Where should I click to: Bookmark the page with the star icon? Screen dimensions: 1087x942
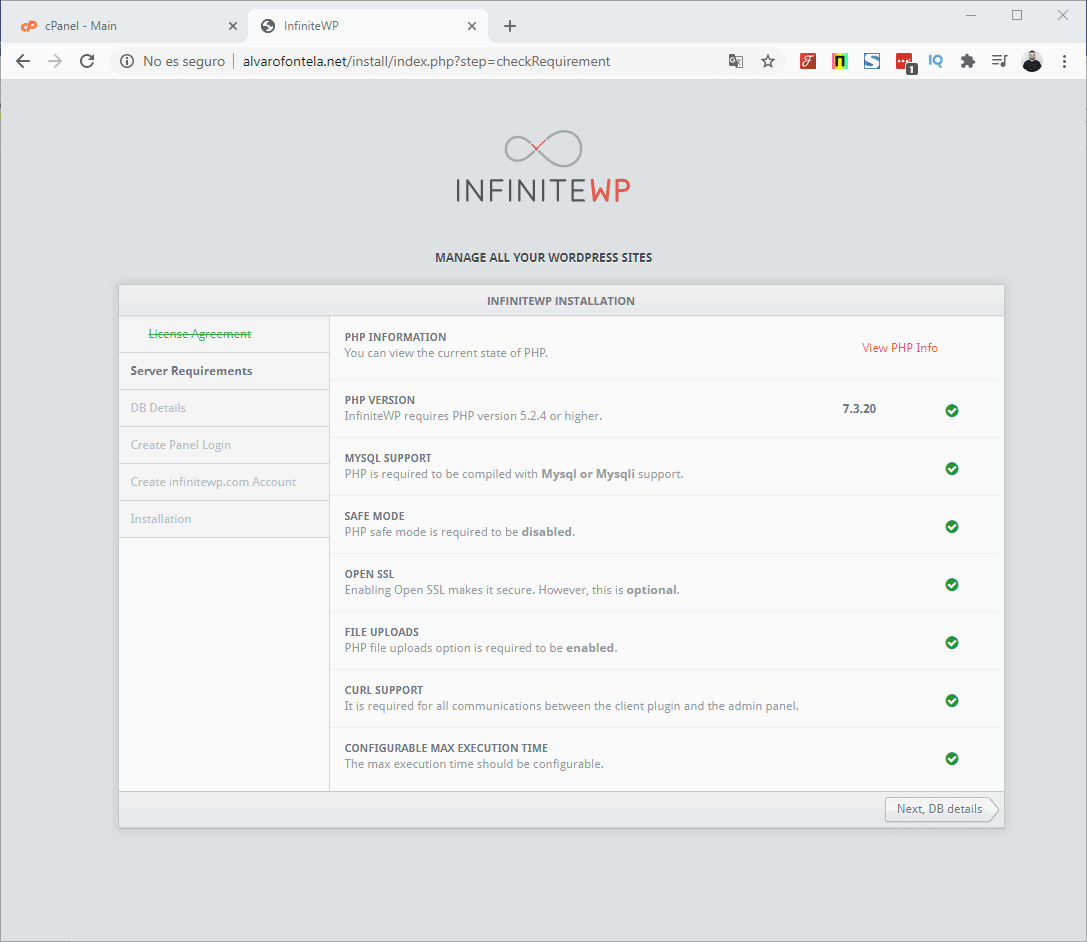point(768,61)
